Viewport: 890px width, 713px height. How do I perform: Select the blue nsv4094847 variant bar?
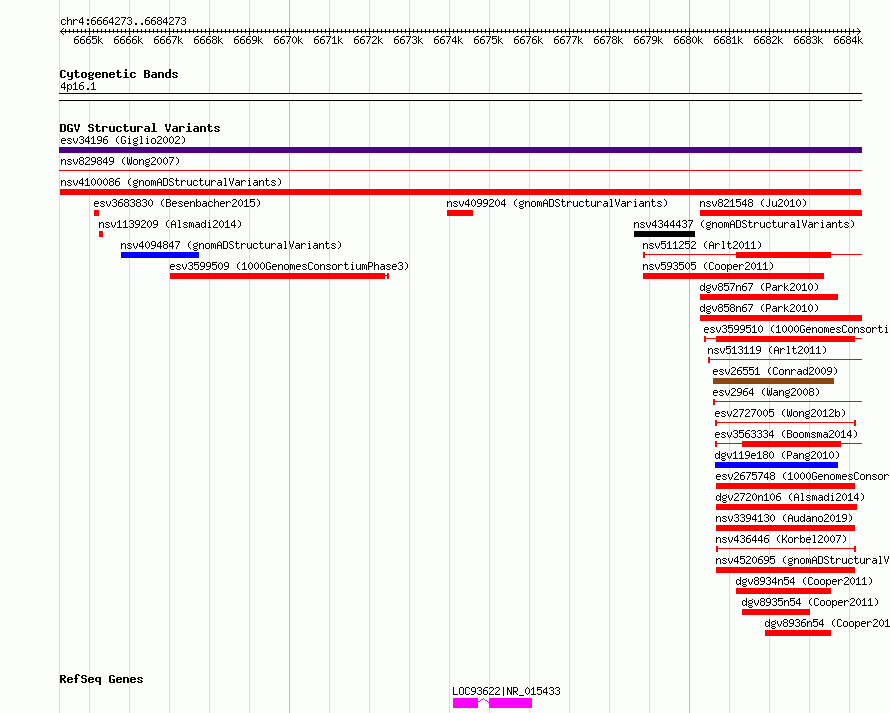159,255
